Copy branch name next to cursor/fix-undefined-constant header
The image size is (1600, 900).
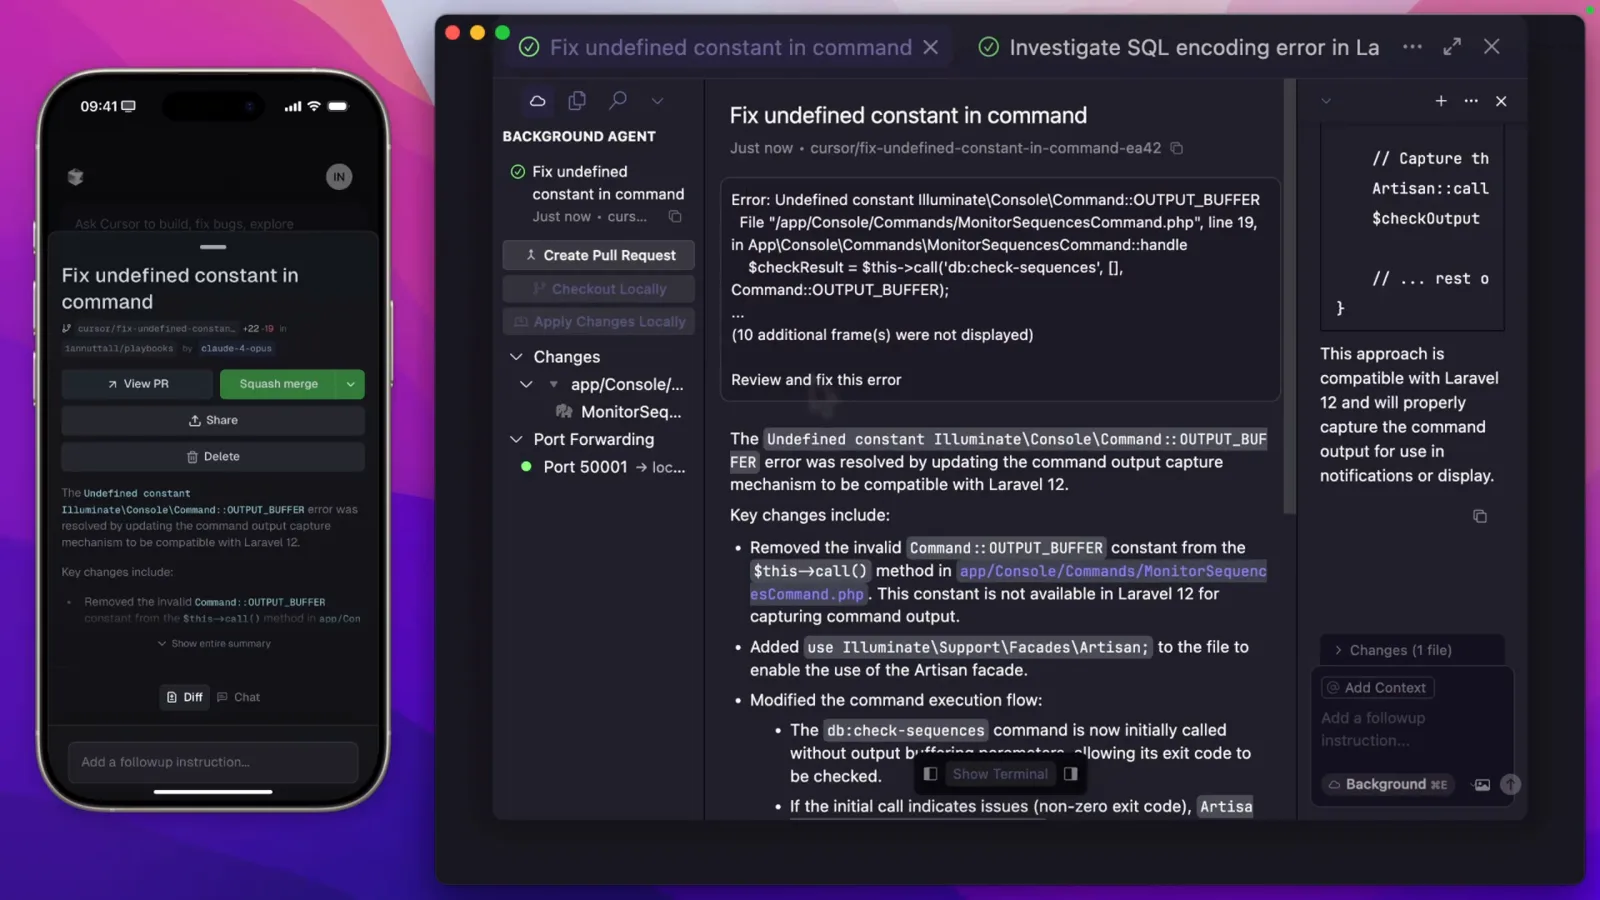click(1177, 148)
